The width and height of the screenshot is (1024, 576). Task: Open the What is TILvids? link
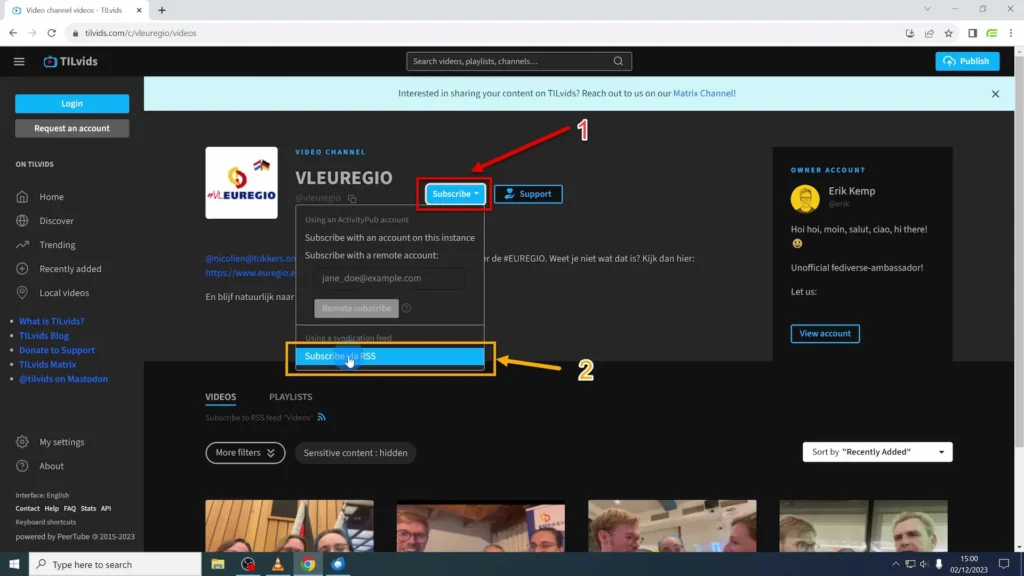coord(52,321)
